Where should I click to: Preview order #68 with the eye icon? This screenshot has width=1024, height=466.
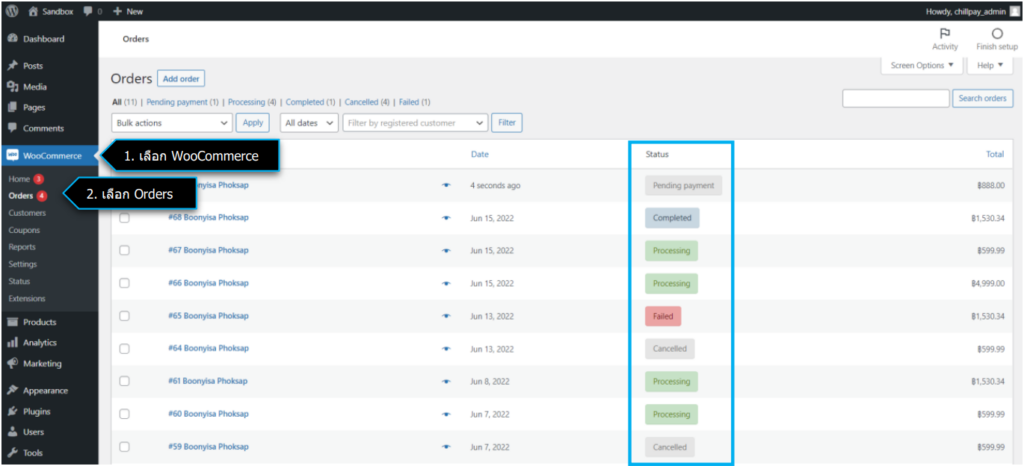pyautogui.click(x=446, y=218)
